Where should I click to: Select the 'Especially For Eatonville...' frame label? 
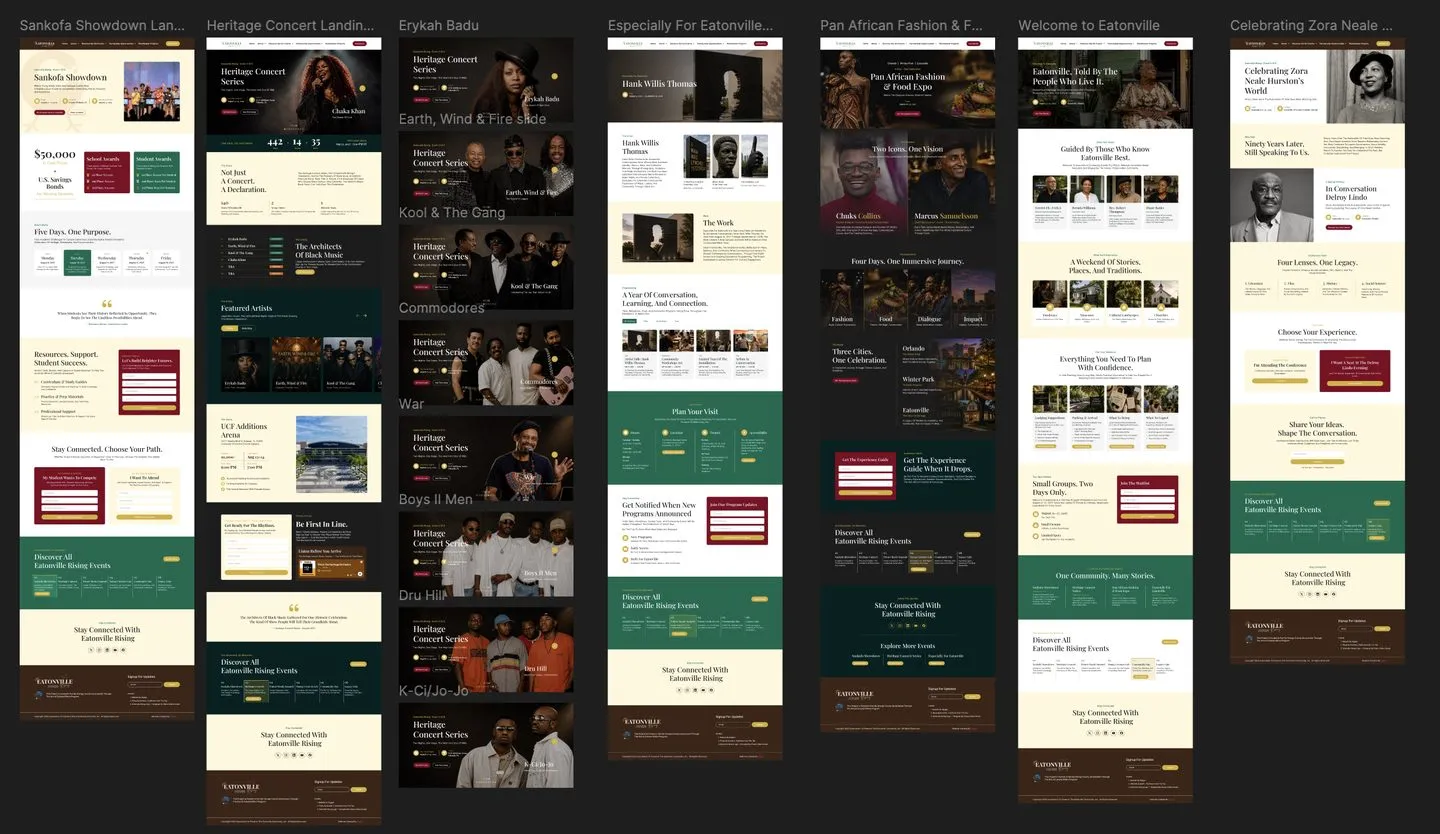click(690, 25)
